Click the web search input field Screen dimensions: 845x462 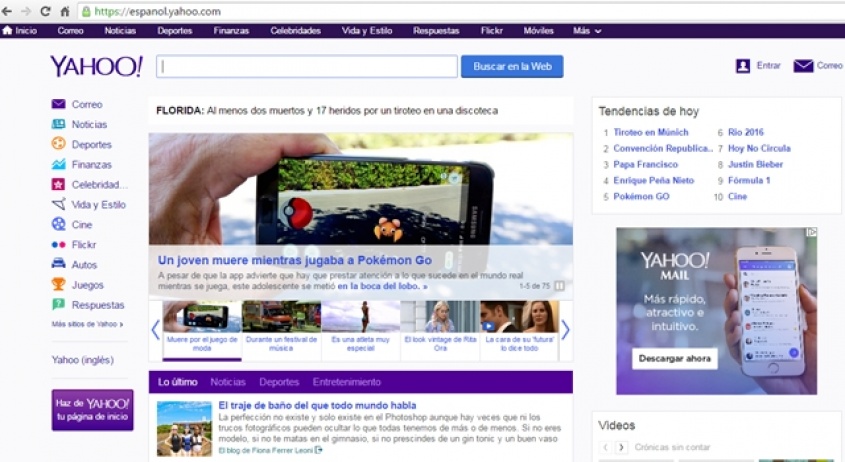pos(307,66)
